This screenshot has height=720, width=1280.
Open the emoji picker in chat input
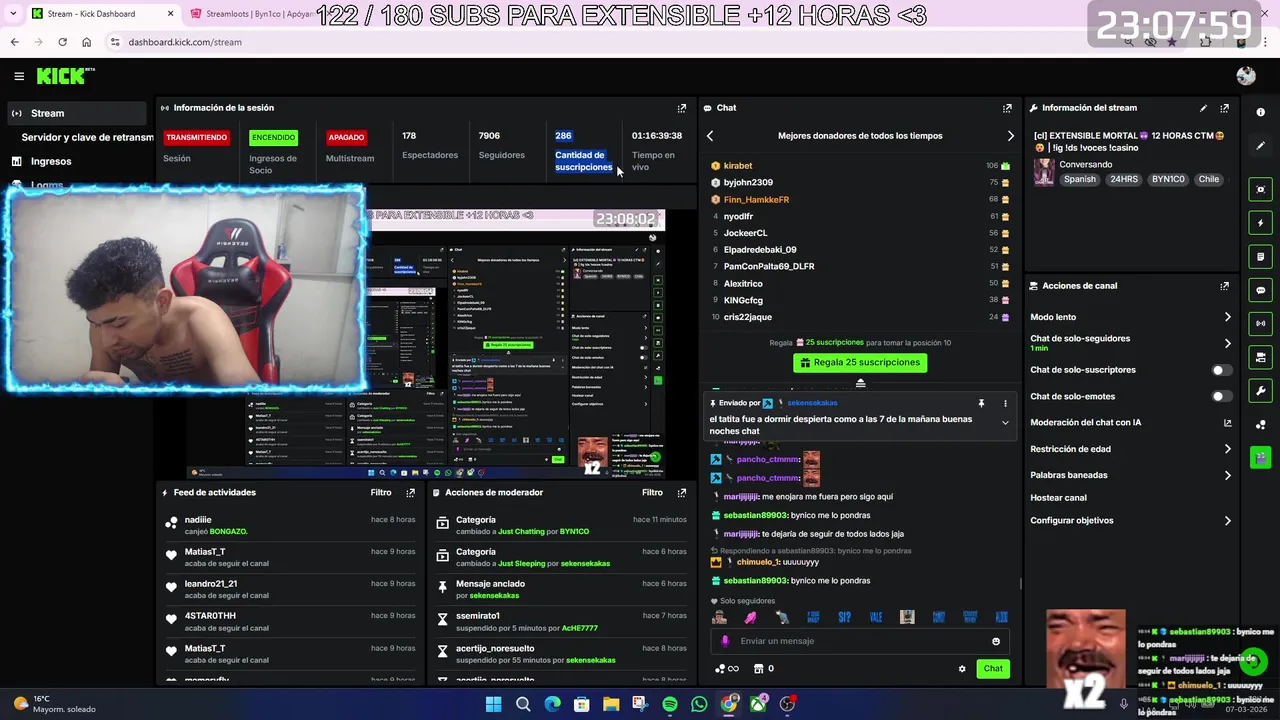point(996,642)
